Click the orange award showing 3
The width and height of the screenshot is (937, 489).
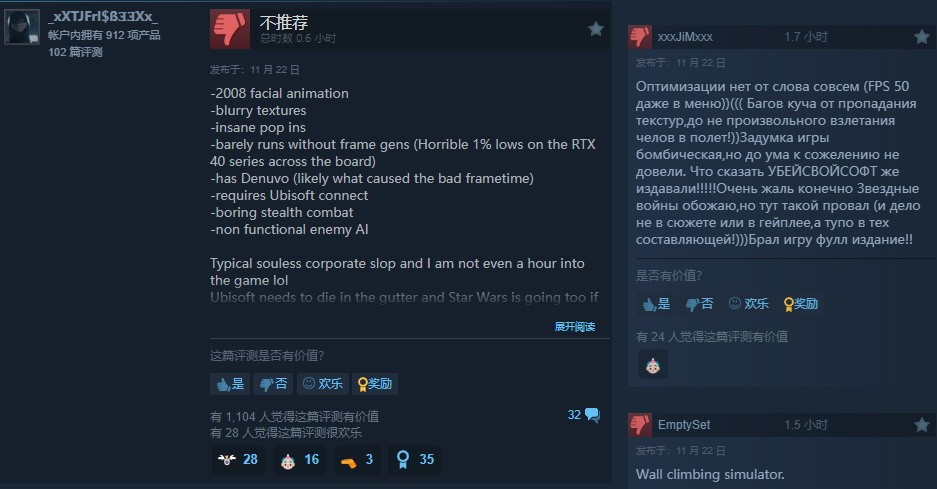357,459
